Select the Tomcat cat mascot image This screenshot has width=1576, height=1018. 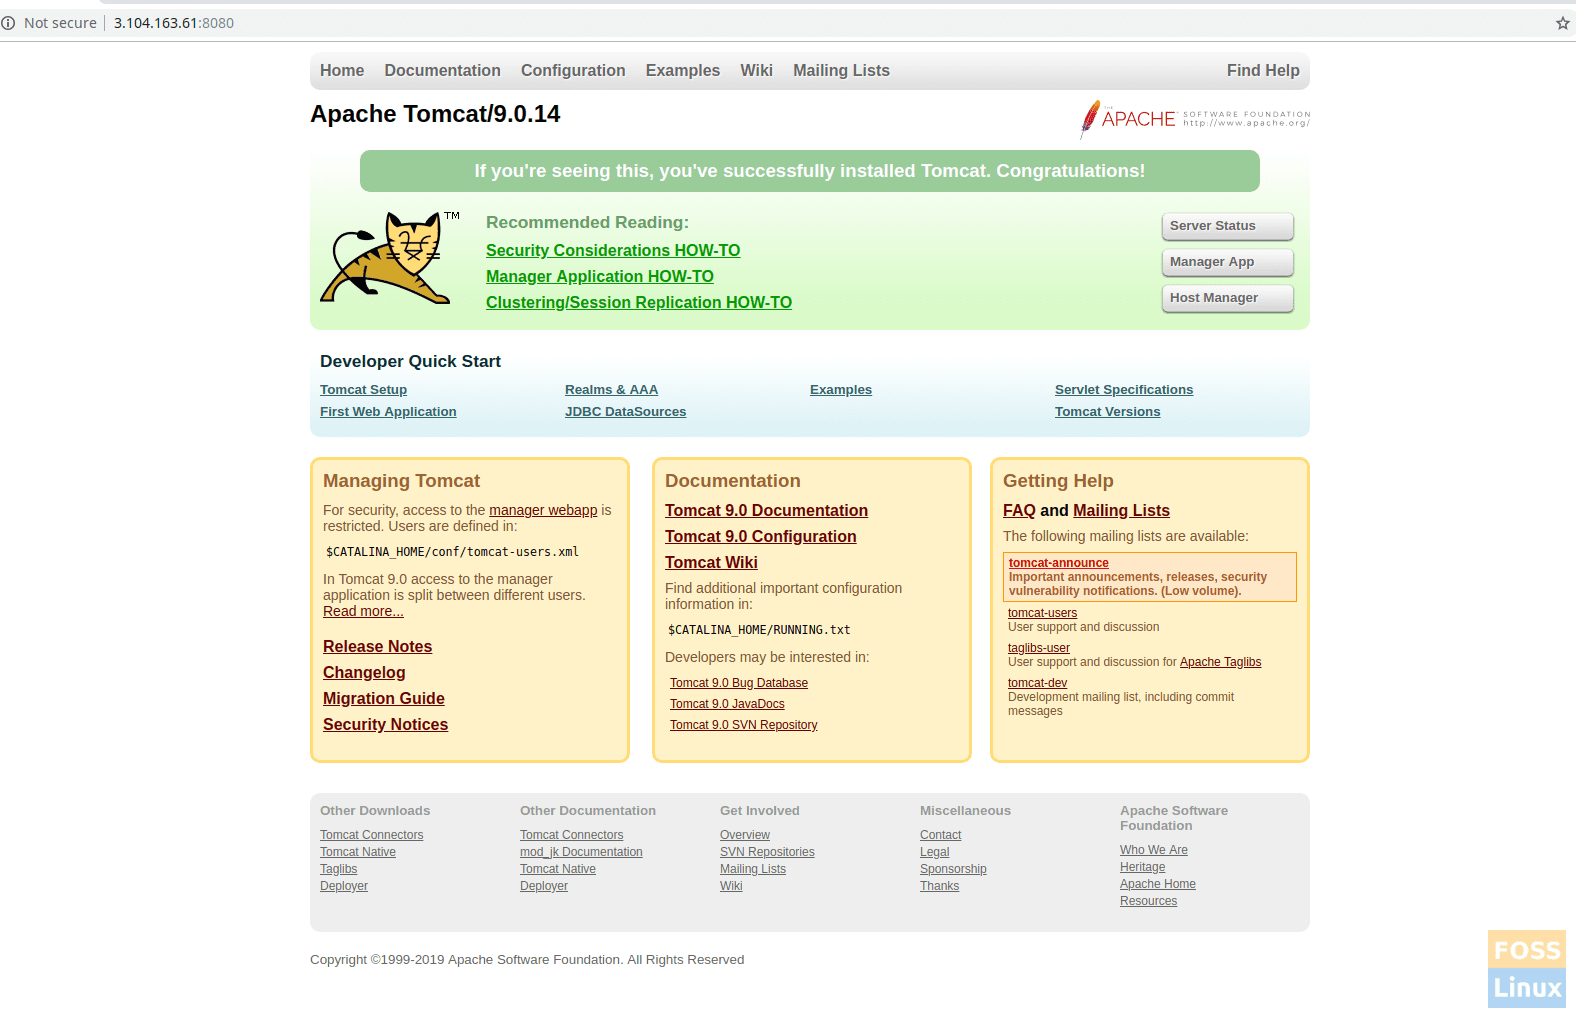(390, 257)
